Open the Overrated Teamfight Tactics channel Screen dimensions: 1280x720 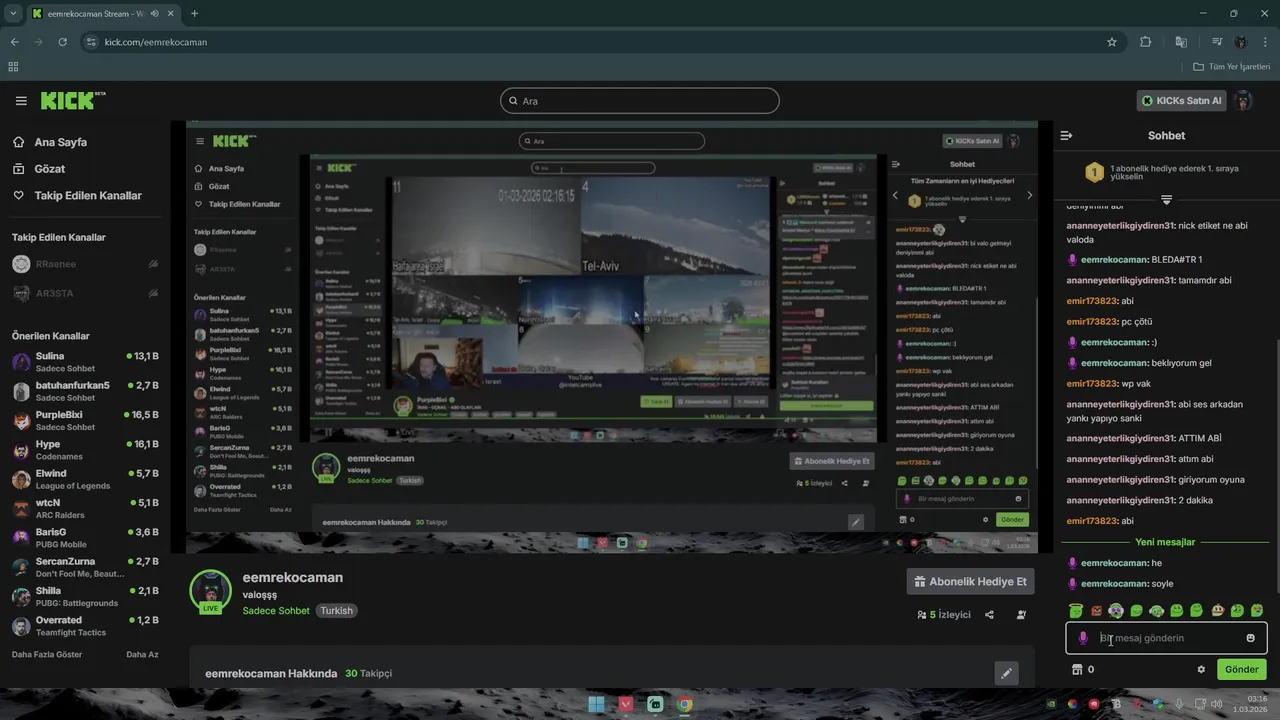[x=85, y=626]
